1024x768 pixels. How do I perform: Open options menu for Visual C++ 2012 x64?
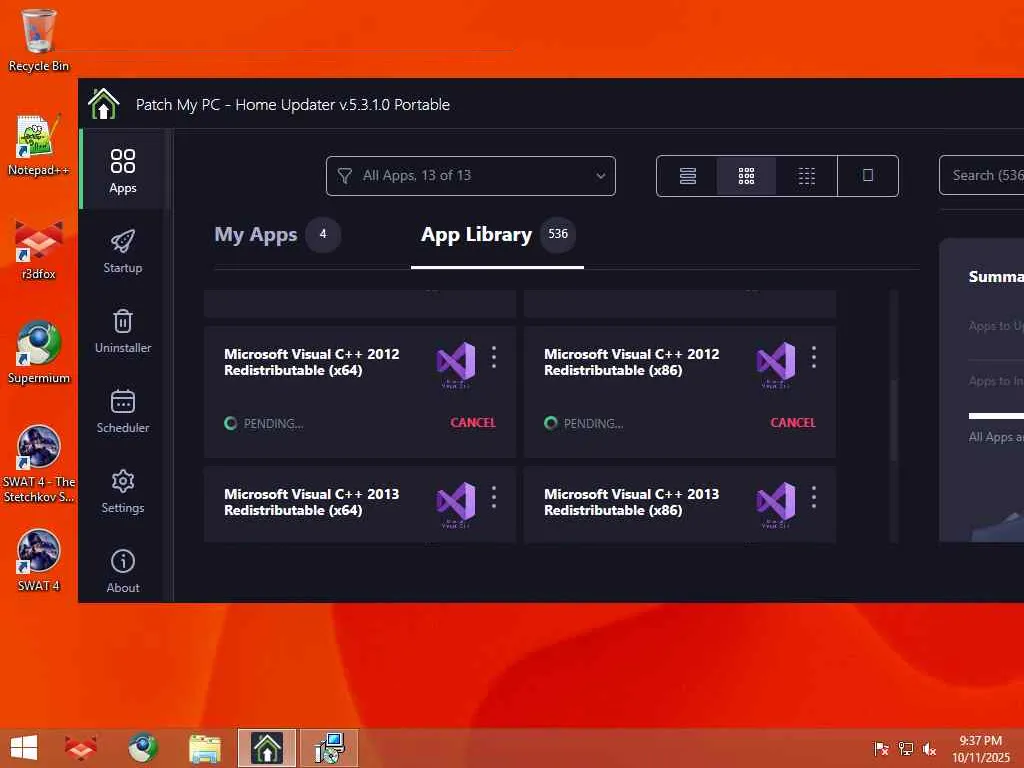tap(494, 357)
